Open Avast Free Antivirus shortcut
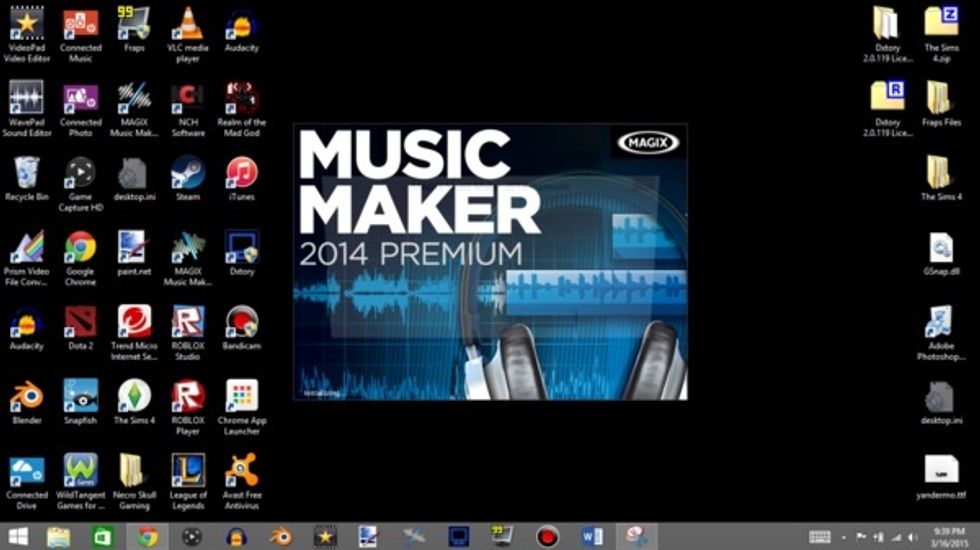Screen dimensions: 980x550 242,481
